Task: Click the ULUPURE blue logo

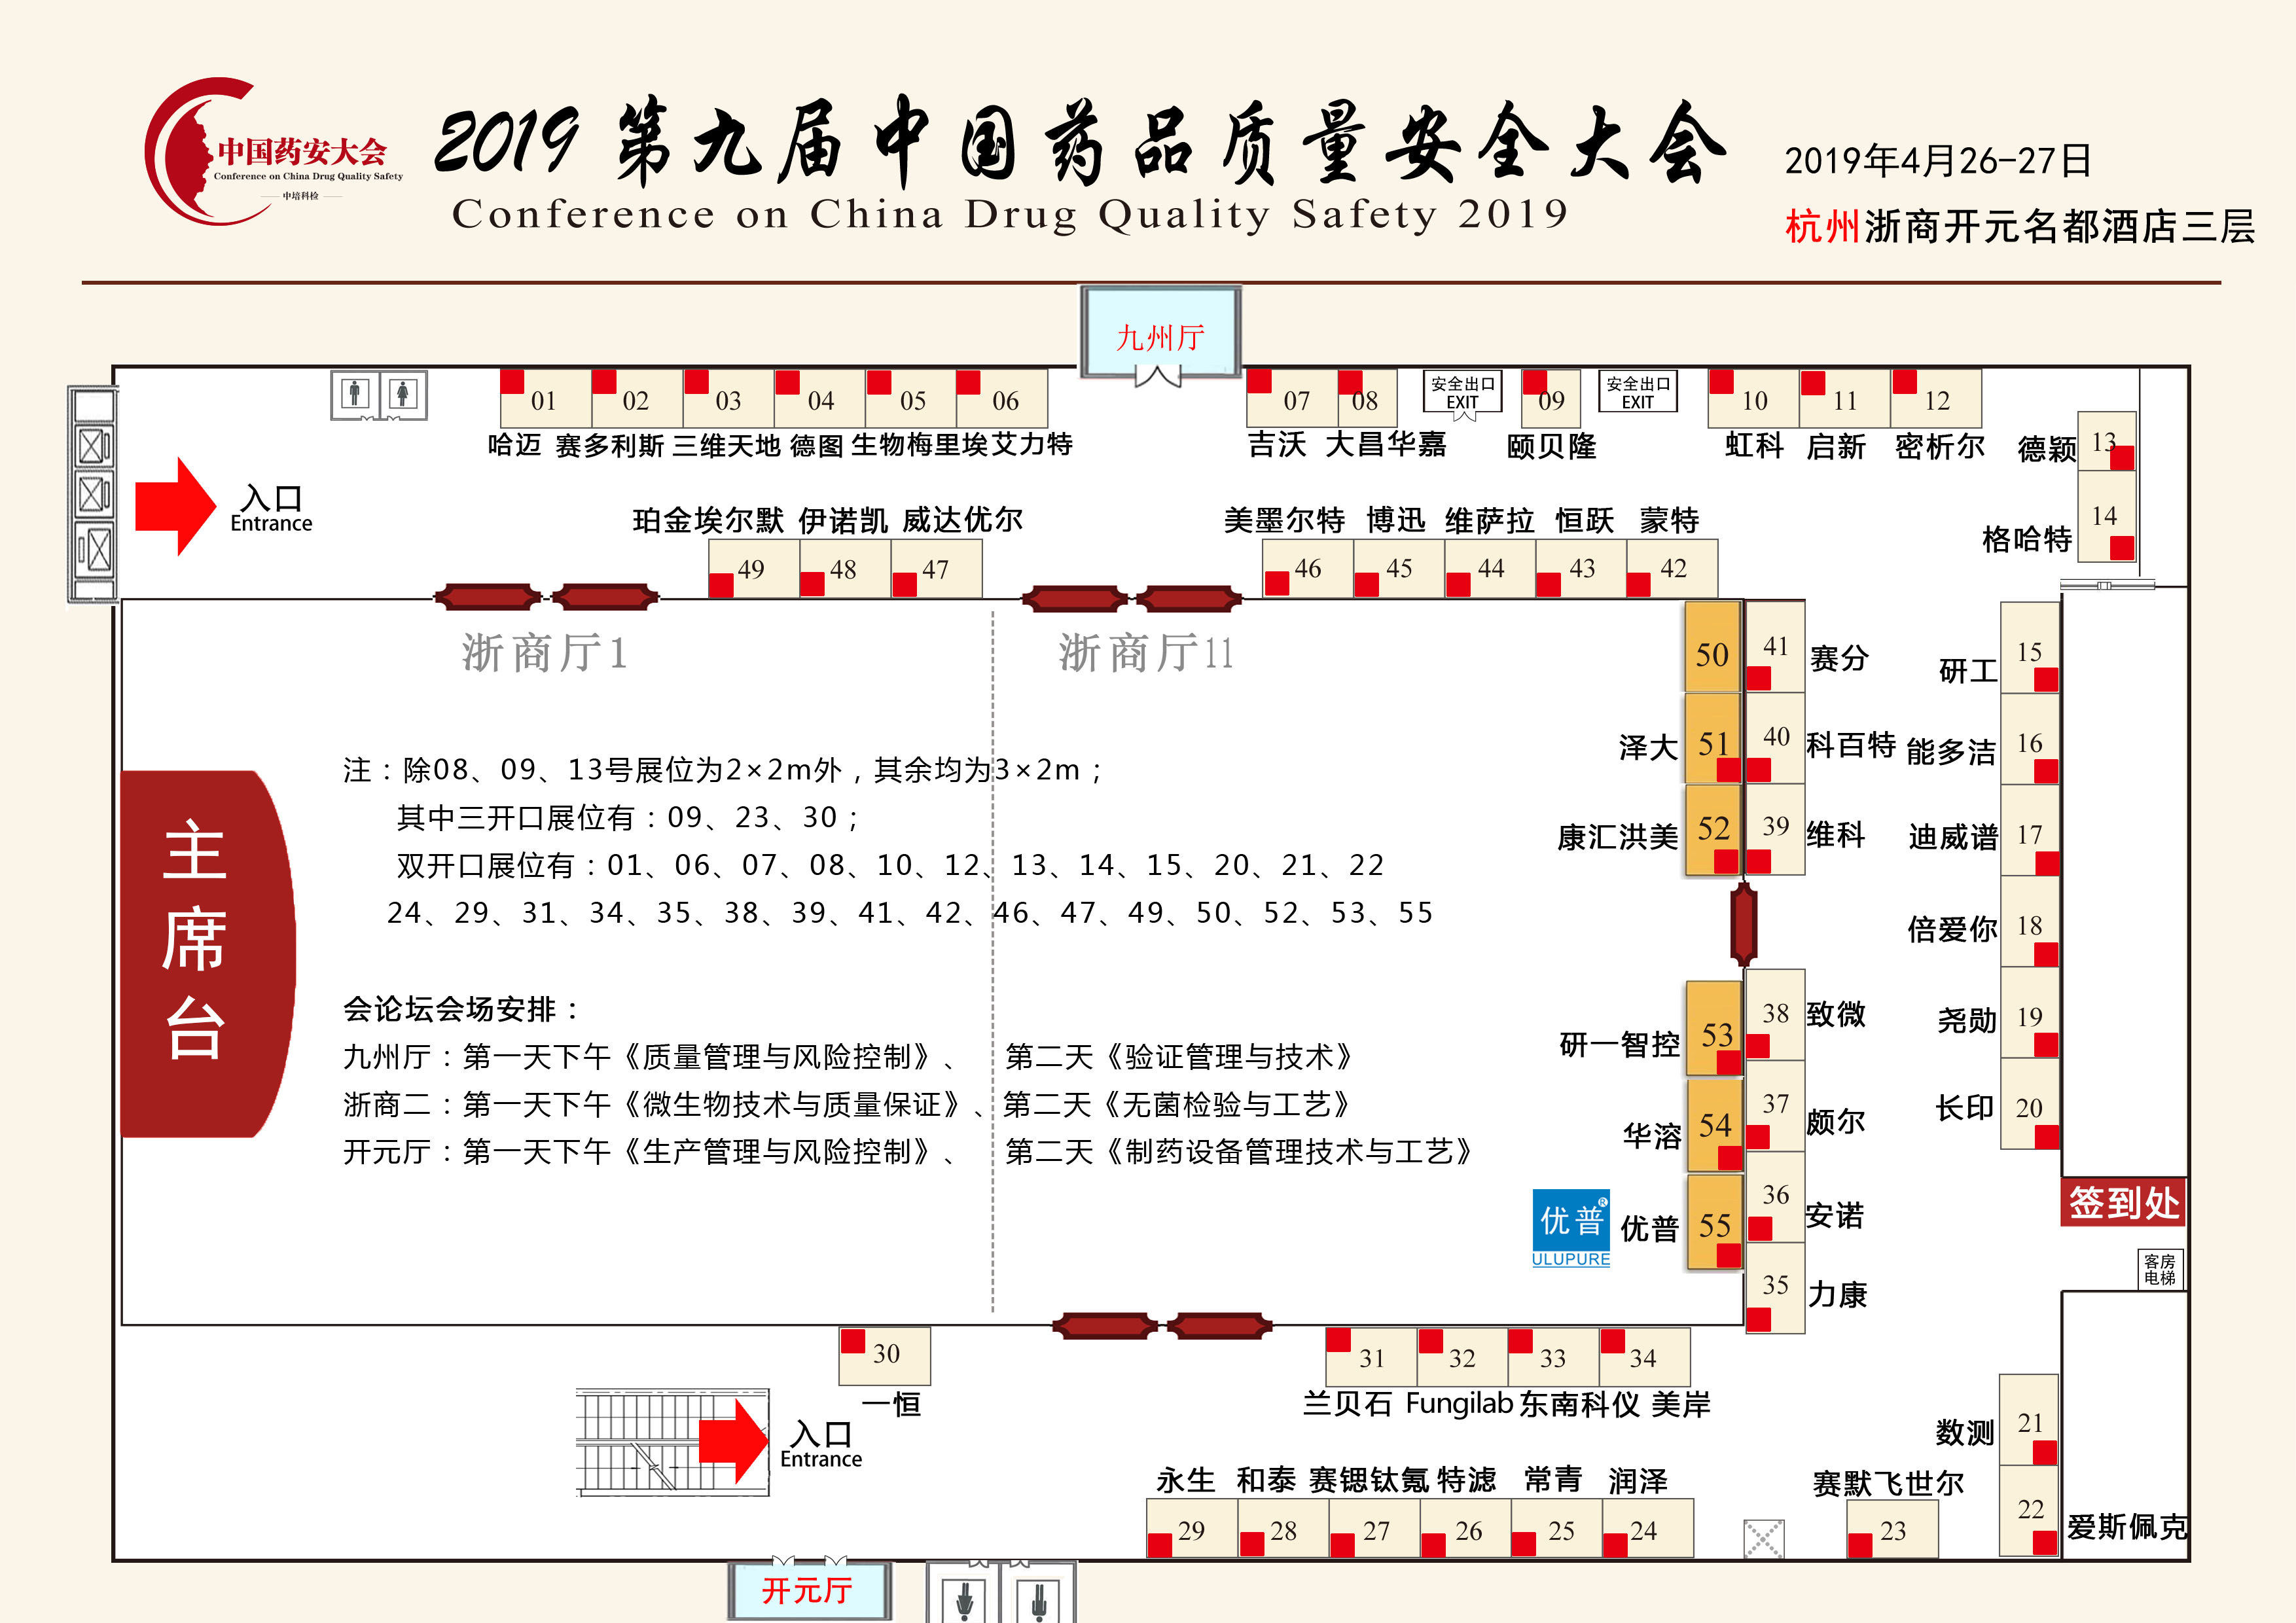Action: (1570, 1227)
